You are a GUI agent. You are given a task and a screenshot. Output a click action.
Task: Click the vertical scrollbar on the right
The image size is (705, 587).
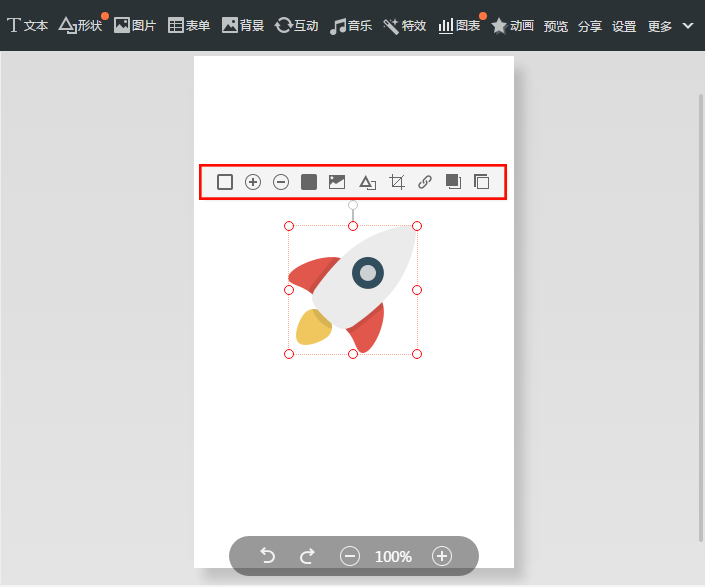pyautogui.click(x=701, y=317)
